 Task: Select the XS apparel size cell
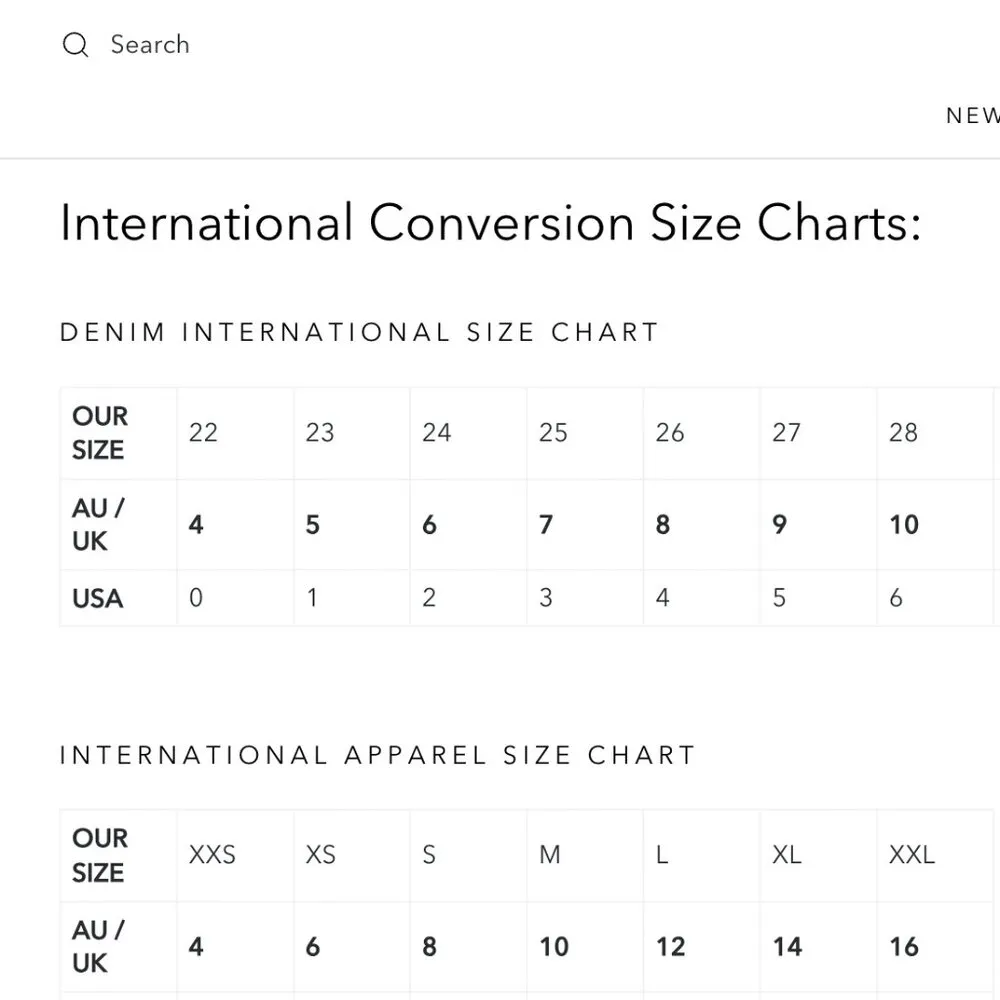click(320, 855)
